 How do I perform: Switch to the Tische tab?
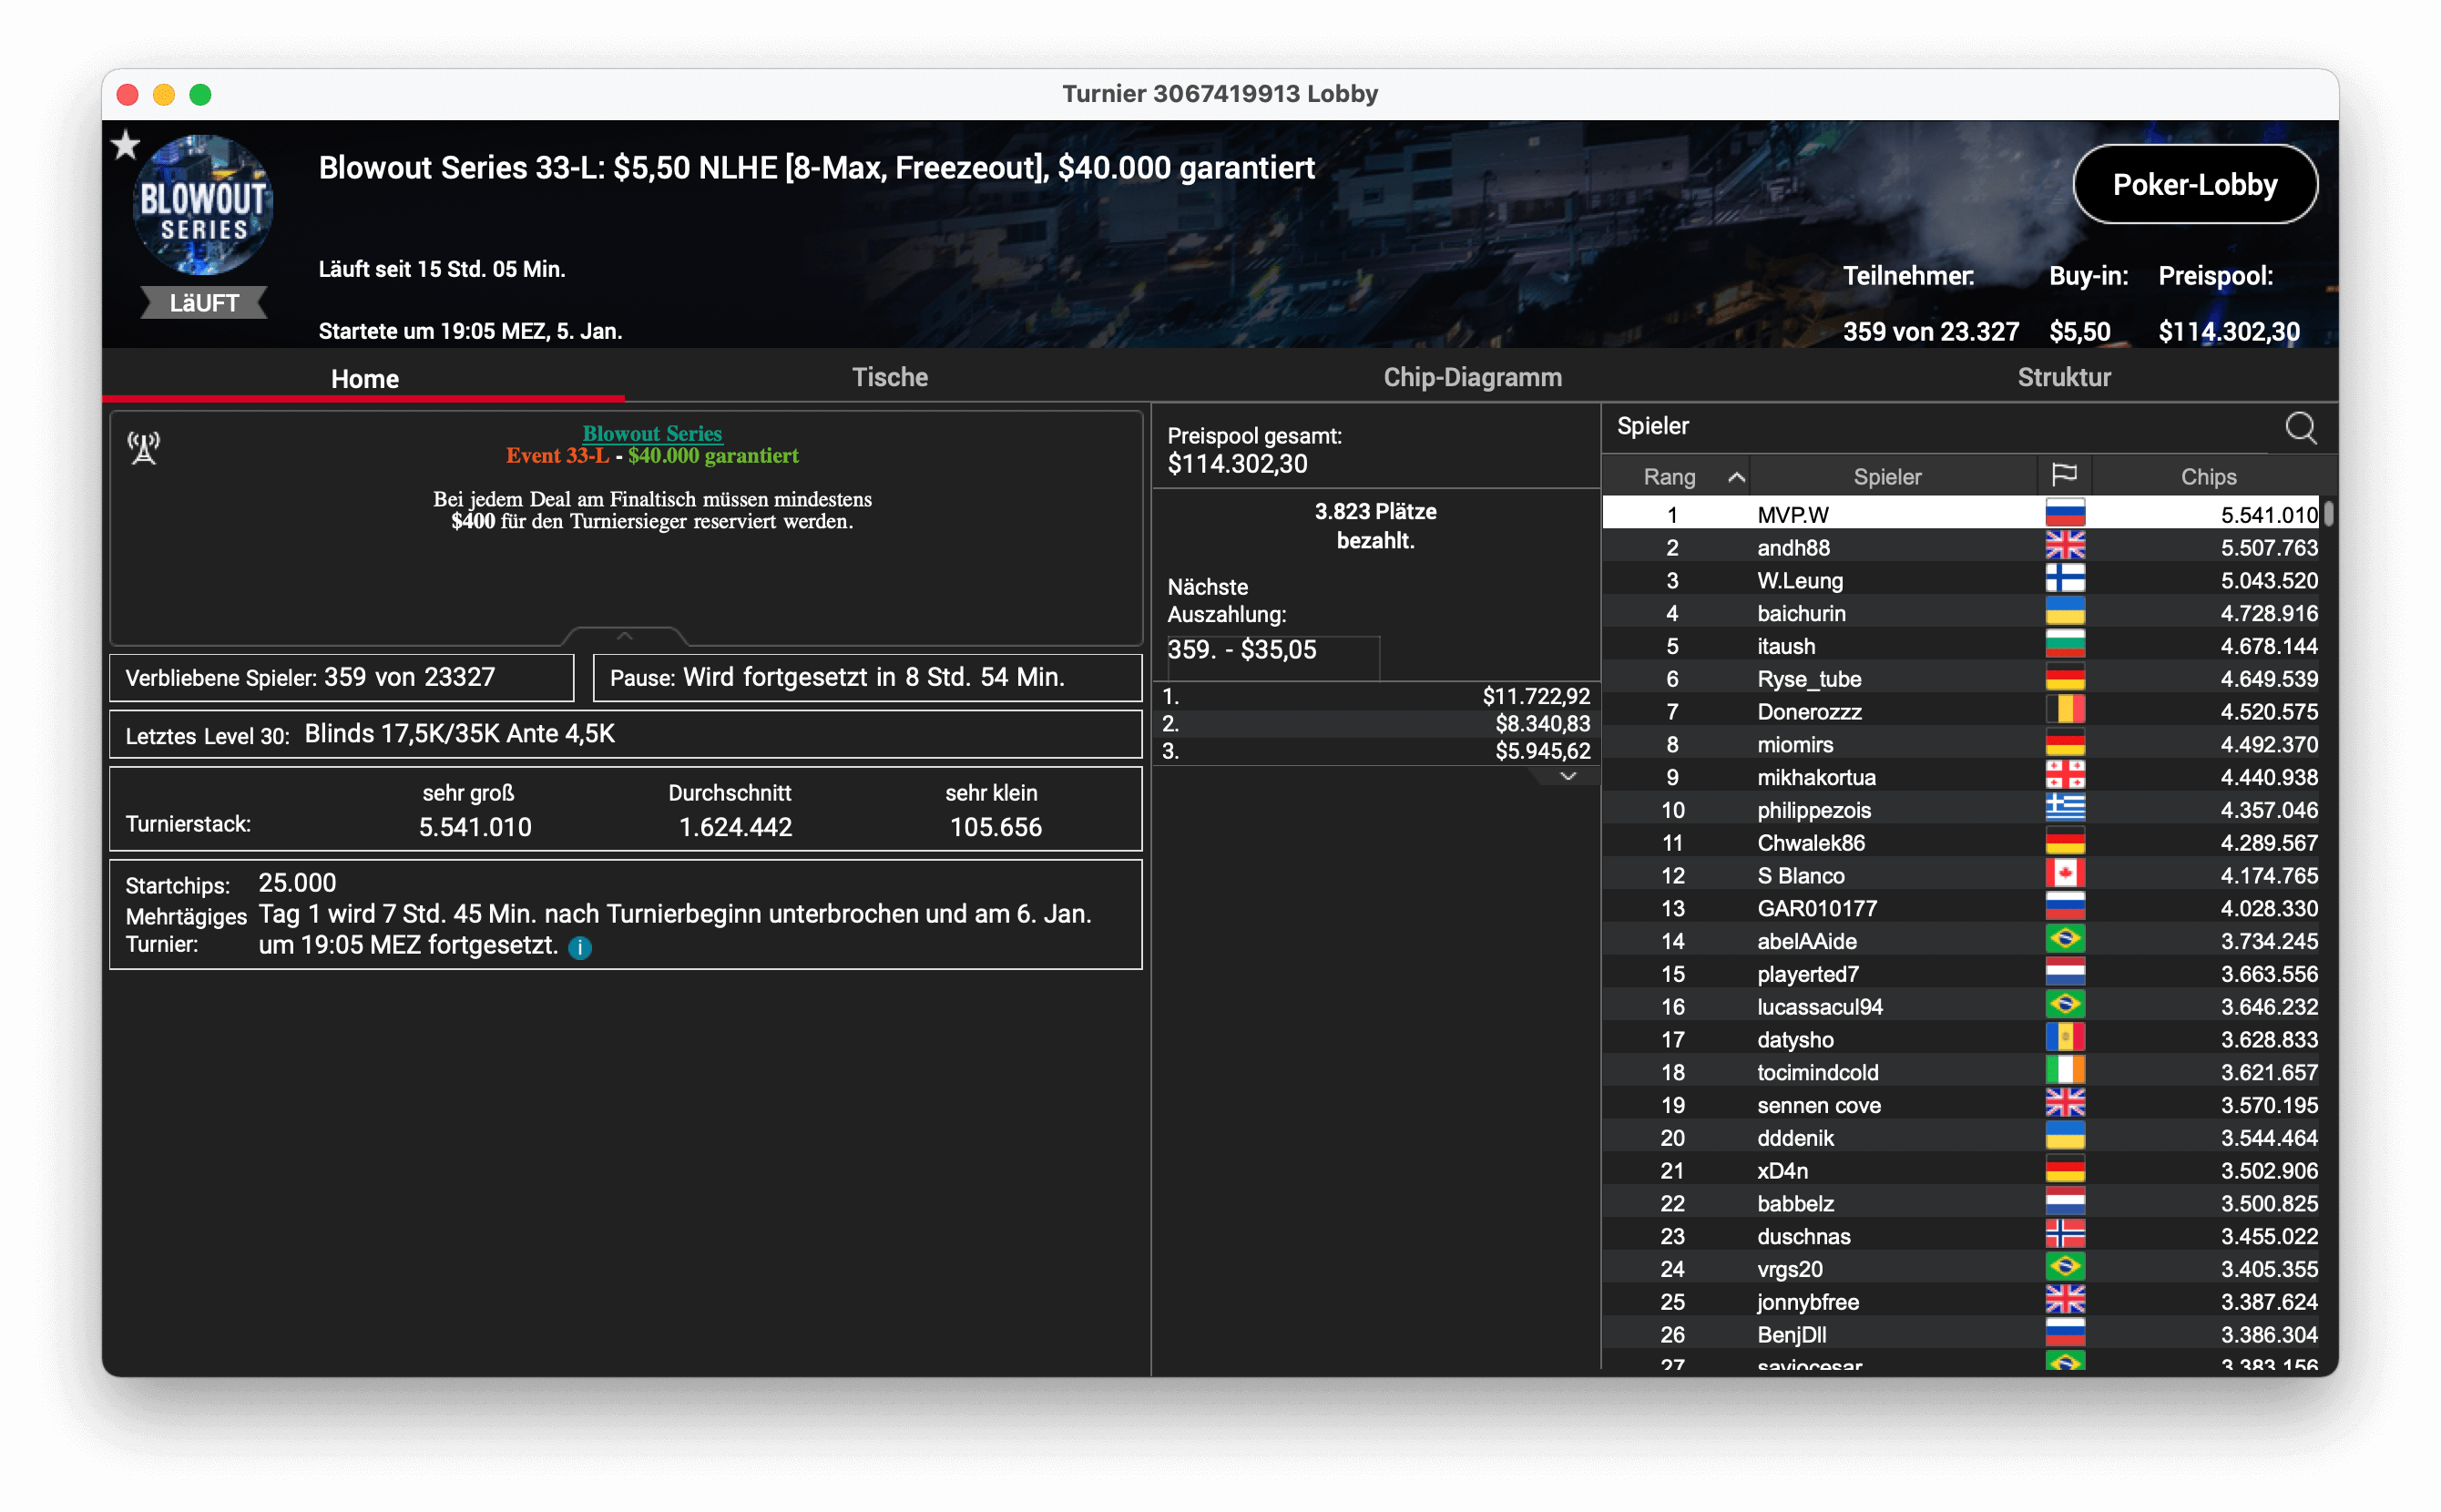coord(889,377)
